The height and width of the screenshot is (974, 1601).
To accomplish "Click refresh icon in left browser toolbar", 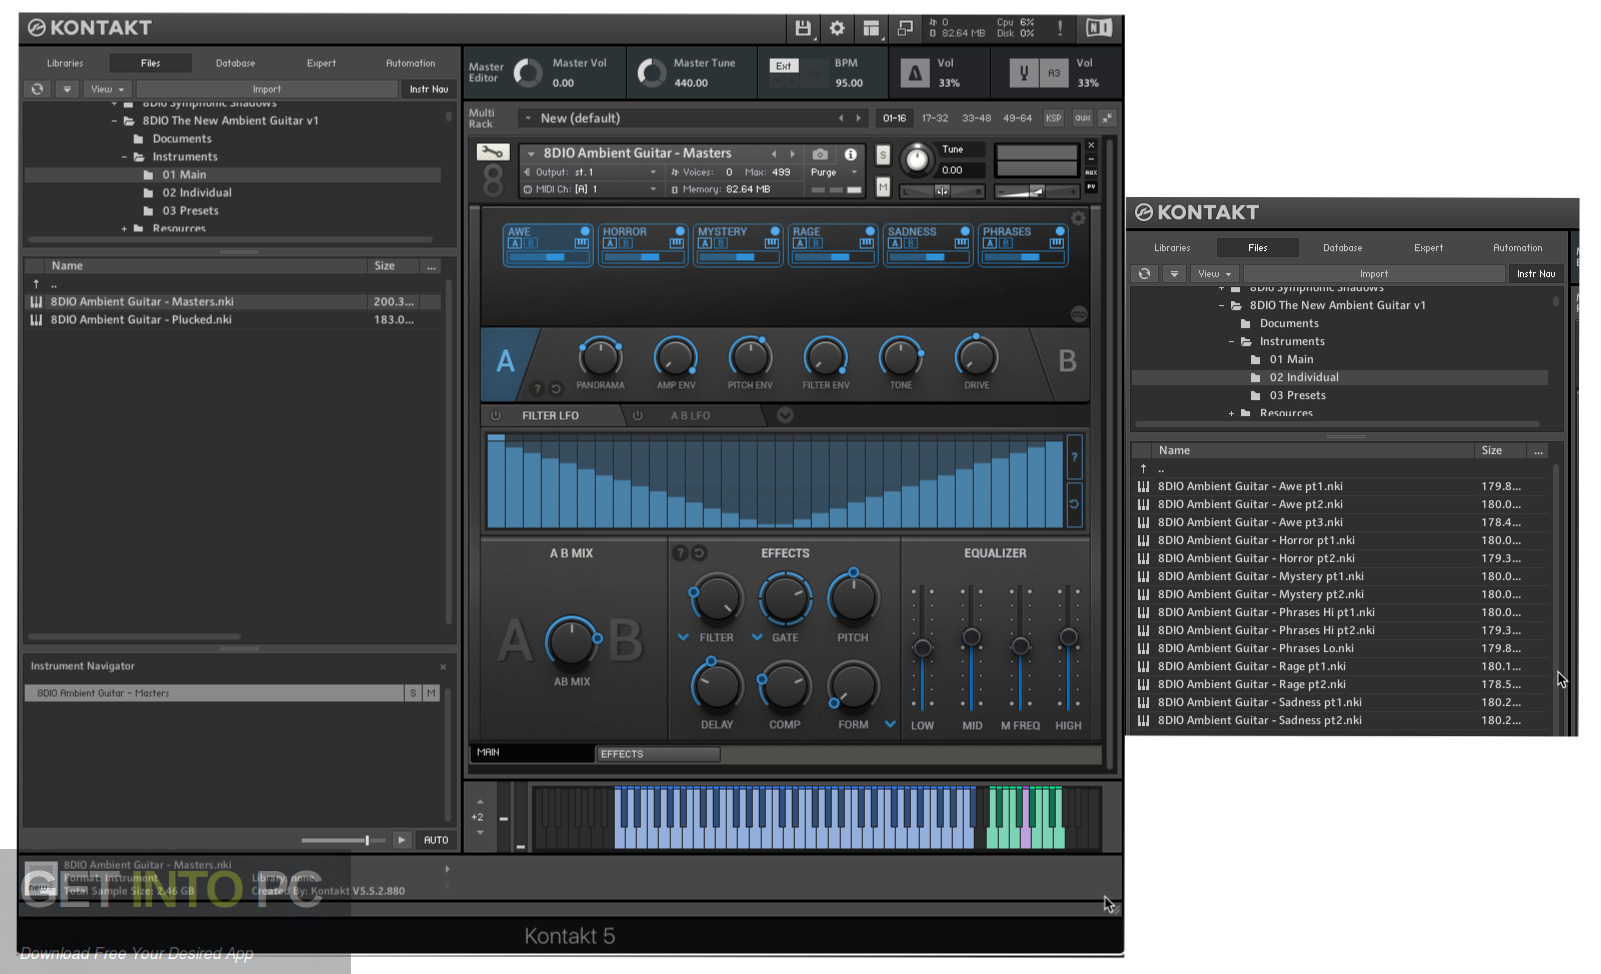I will 37,89.
